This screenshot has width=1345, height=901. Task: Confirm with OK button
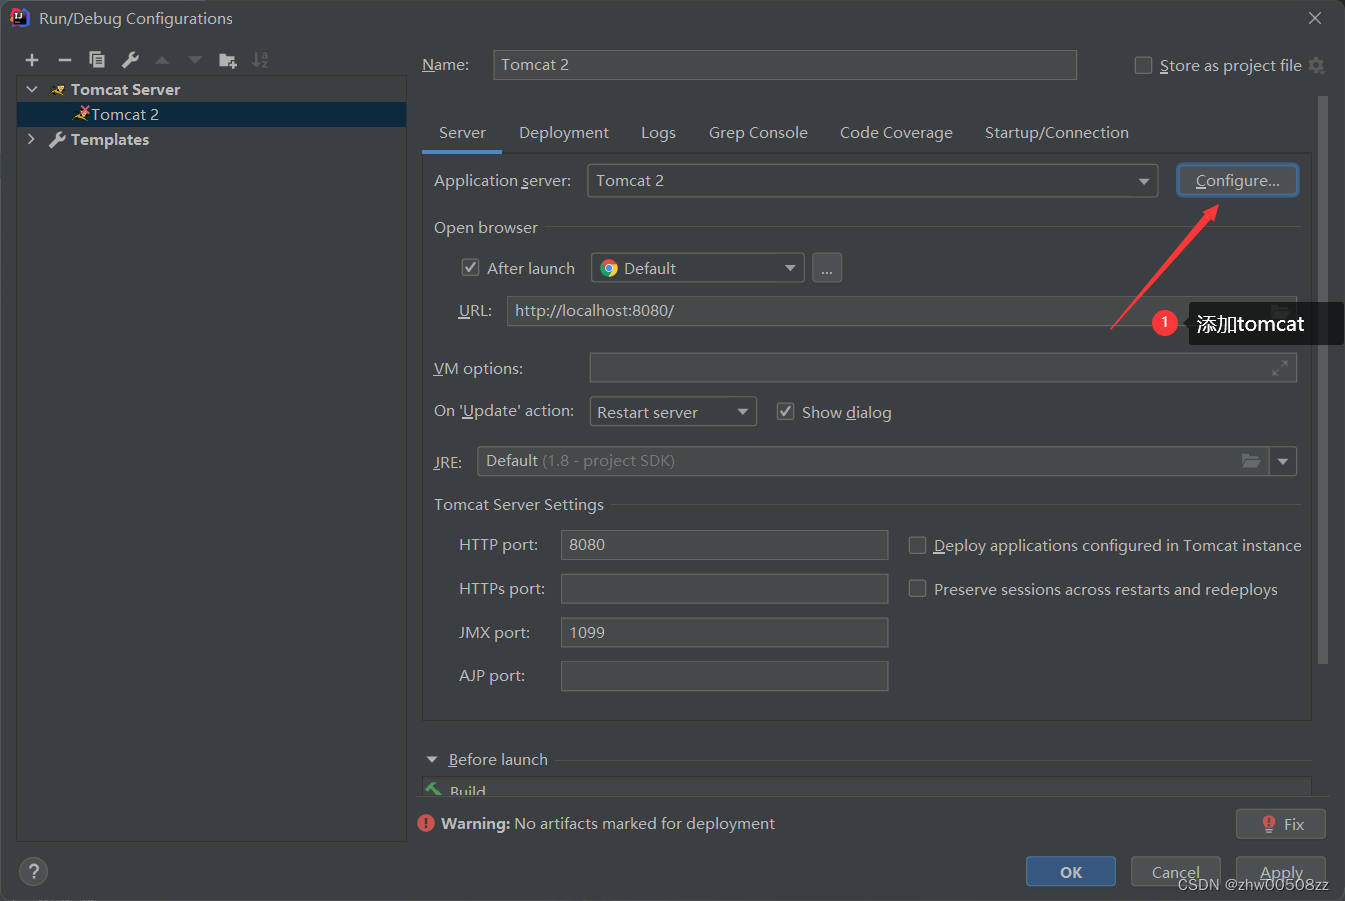click(x=1071, y=872)
